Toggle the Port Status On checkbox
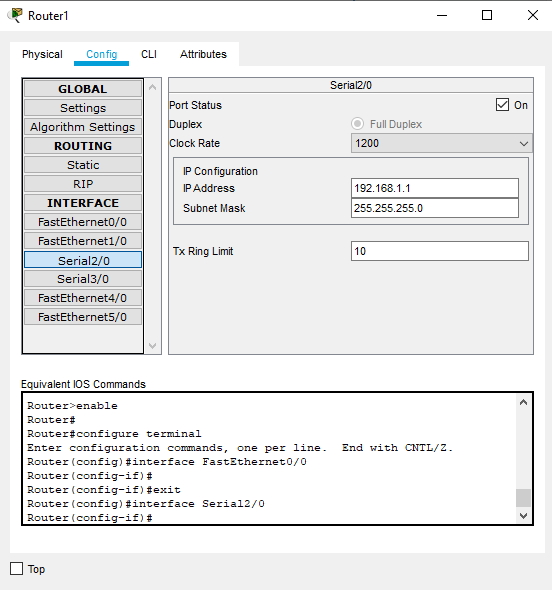This screenshot has height=590, width=552. click(502, 105)
